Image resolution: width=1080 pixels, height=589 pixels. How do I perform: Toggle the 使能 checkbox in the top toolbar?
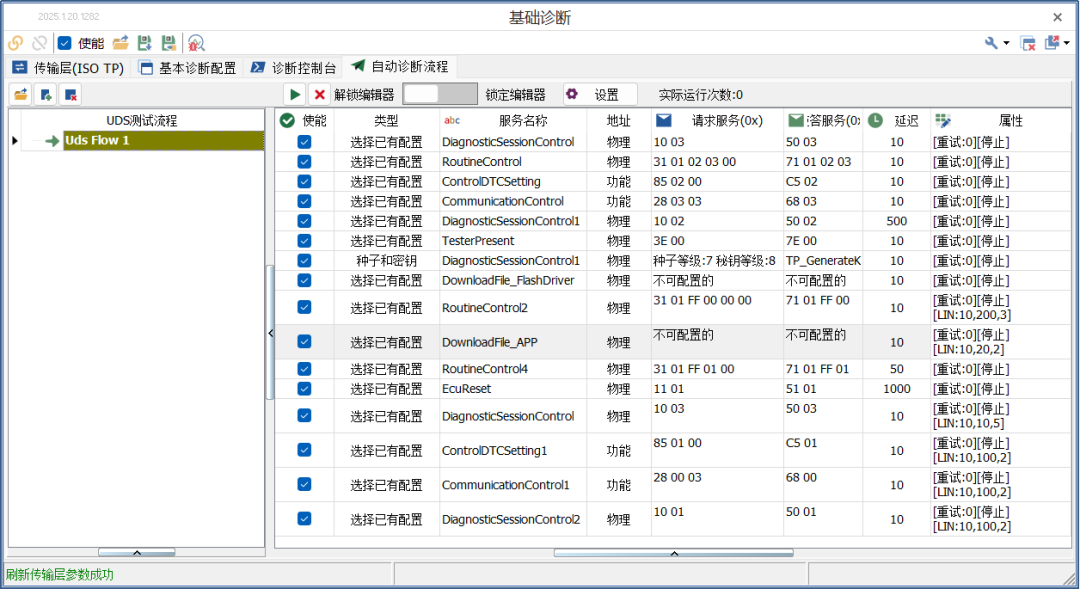pos(64,43)
